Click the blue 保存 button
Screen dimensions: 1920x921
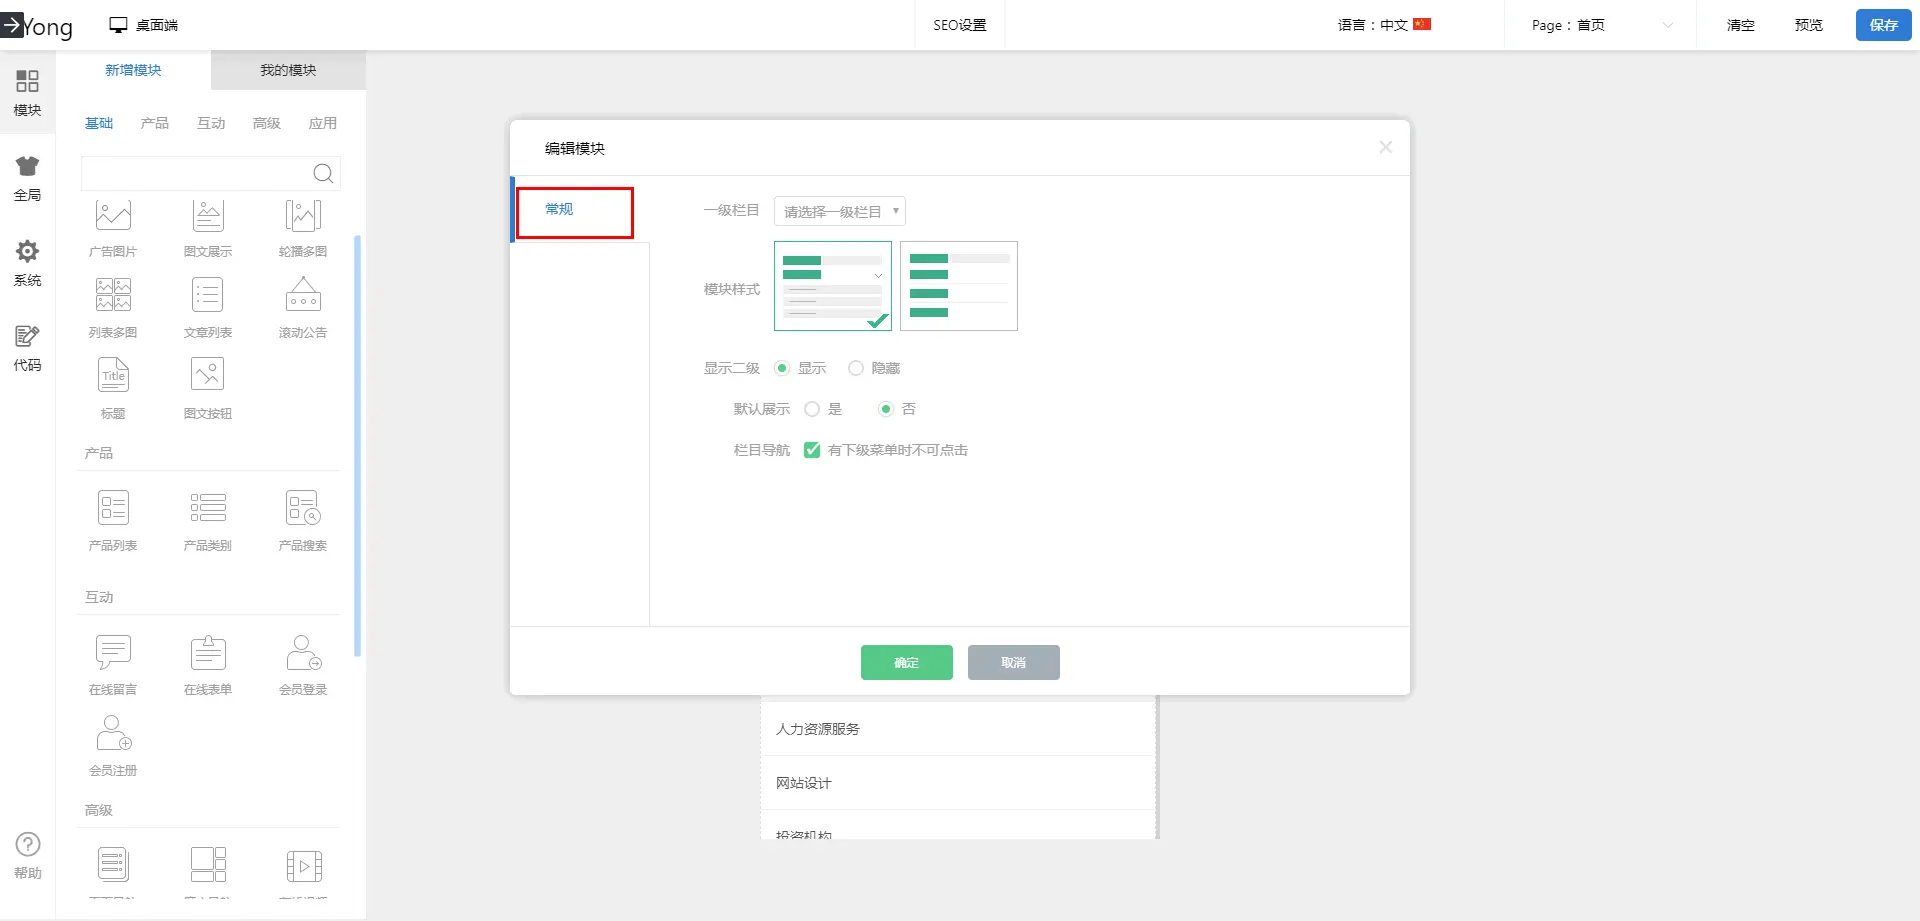click(x=1883, y=25)
